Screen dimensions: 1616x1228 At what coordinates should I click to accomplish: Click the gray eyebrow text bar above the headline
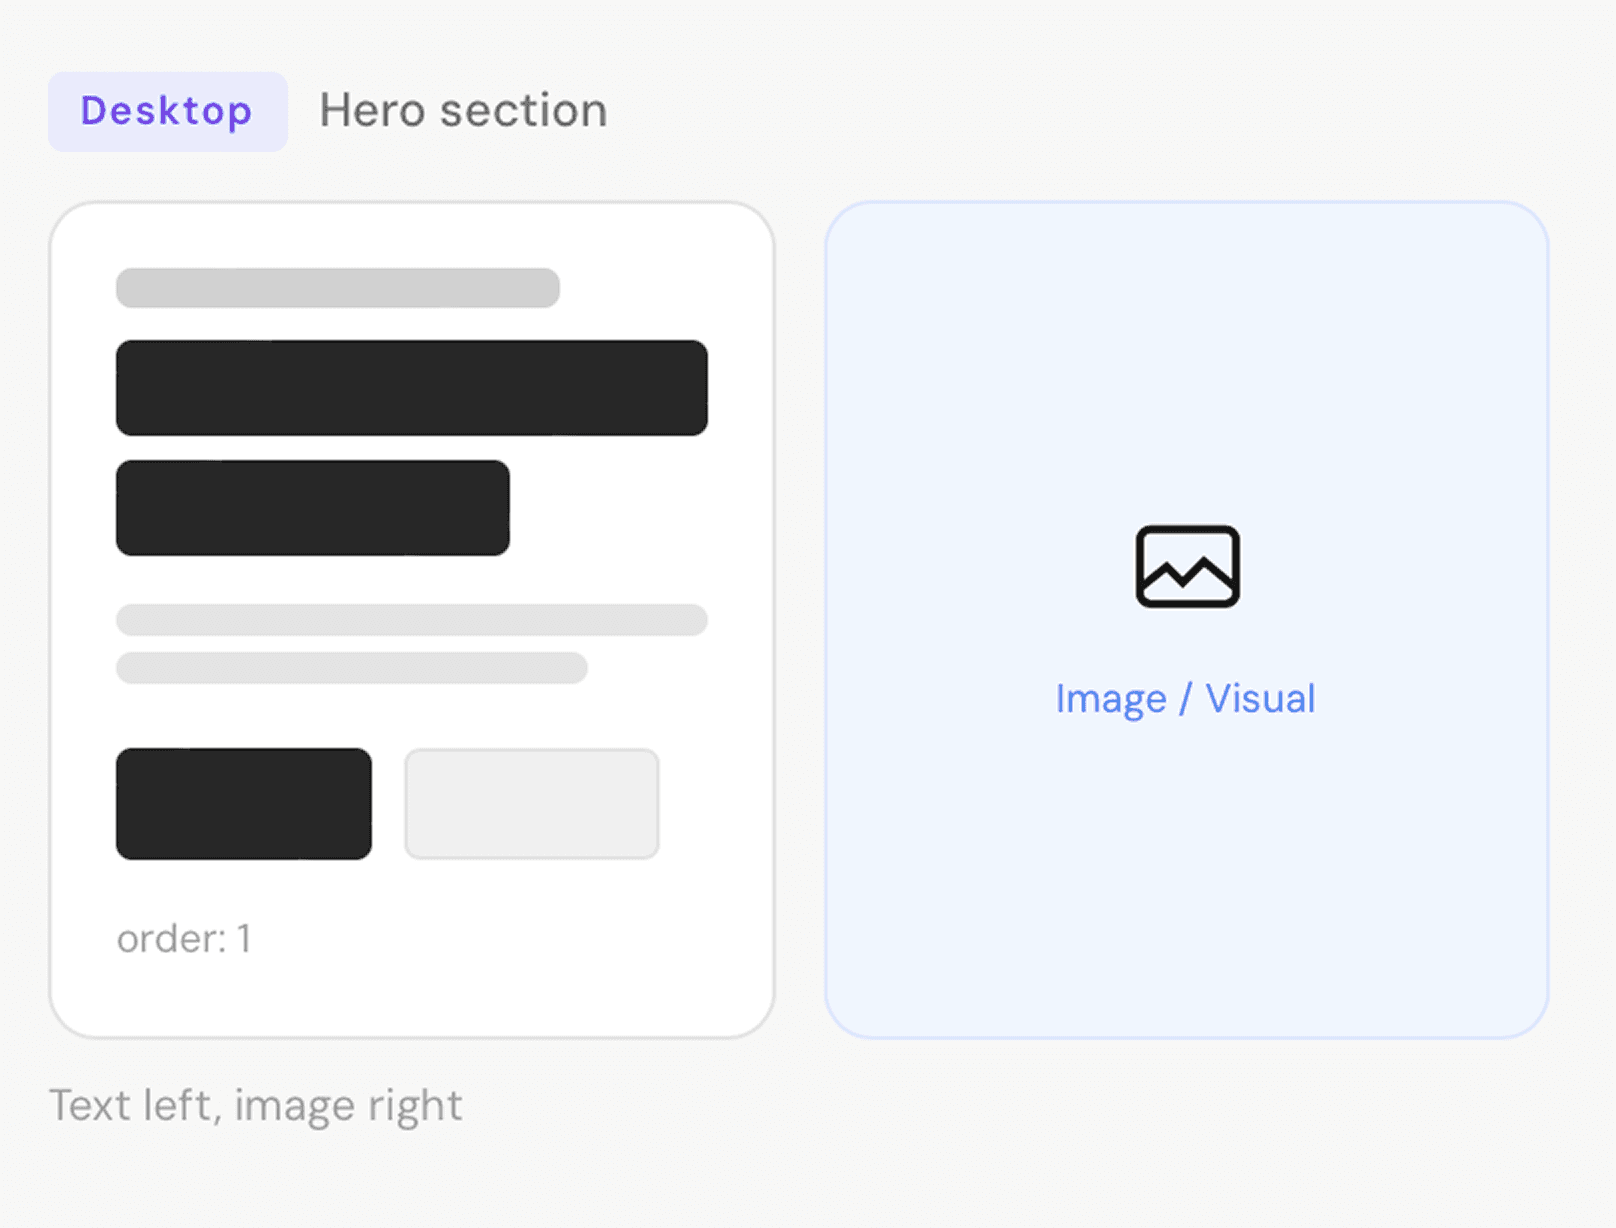point(338,287)
